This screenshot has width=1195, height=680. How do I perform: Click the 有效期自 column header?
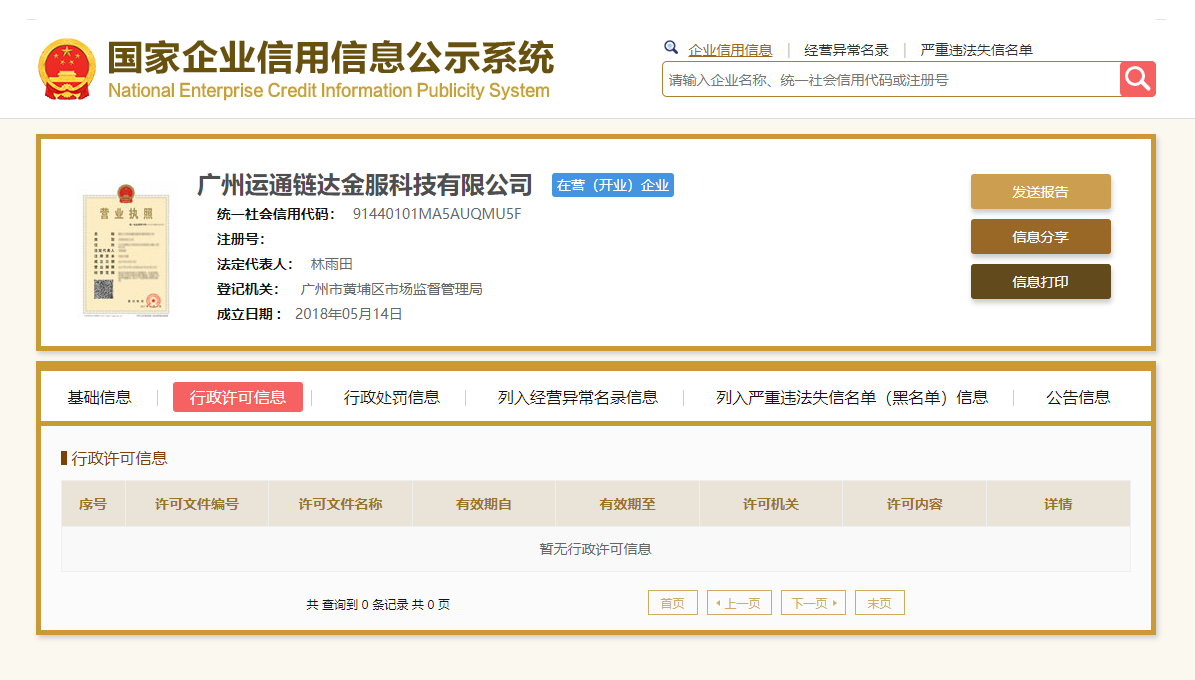tap(483, 504)
